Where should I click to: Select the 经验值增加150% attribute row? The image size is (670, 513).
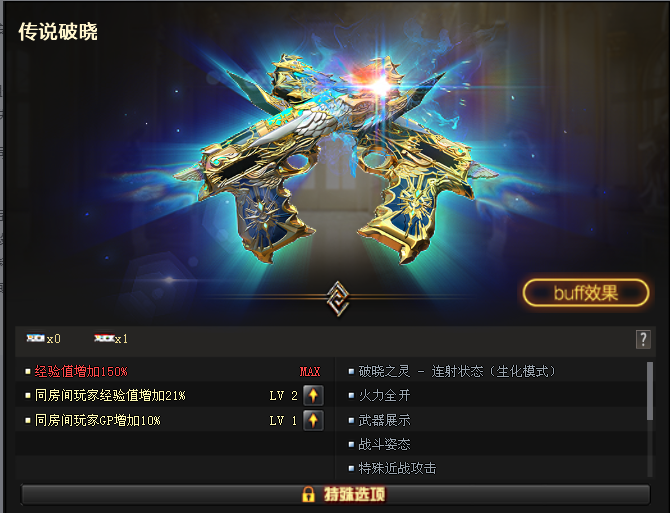175,371
